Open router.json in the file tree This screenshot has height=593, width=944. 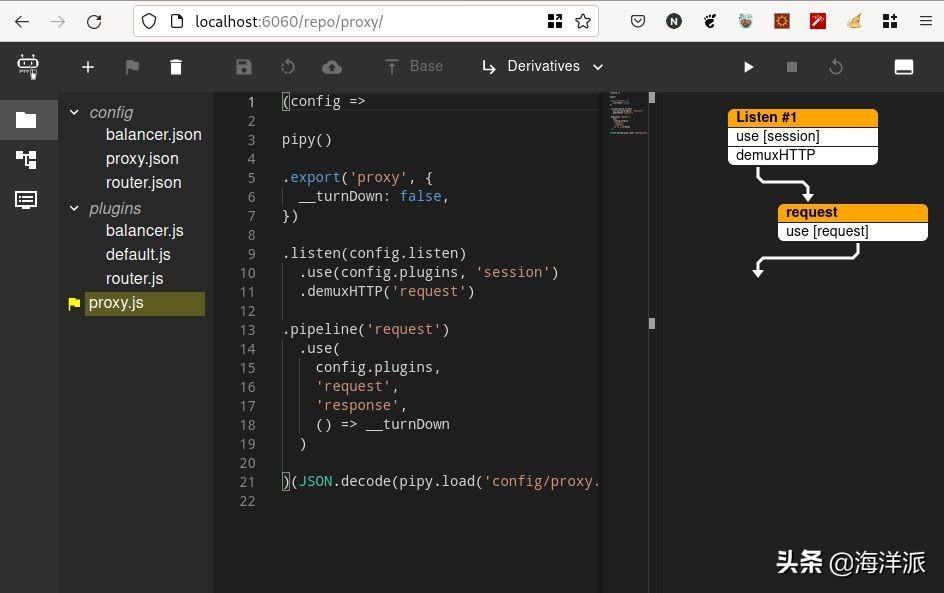coord(143,182)
